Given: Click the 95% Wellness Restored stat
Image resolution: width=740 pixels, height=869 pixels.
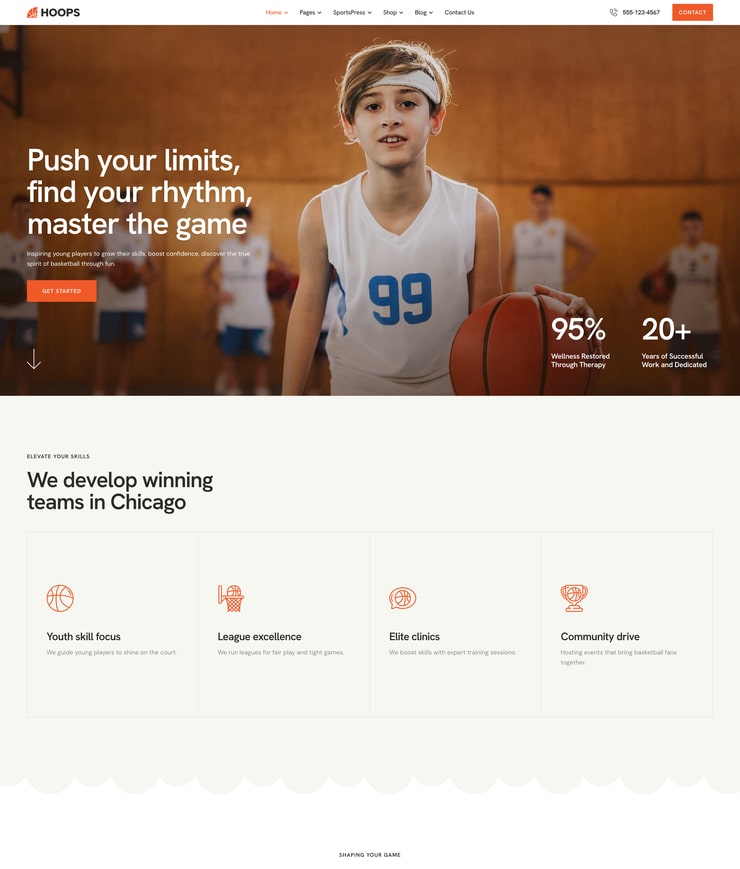Looking at the screenshot, I should click(x=580, y=342).
